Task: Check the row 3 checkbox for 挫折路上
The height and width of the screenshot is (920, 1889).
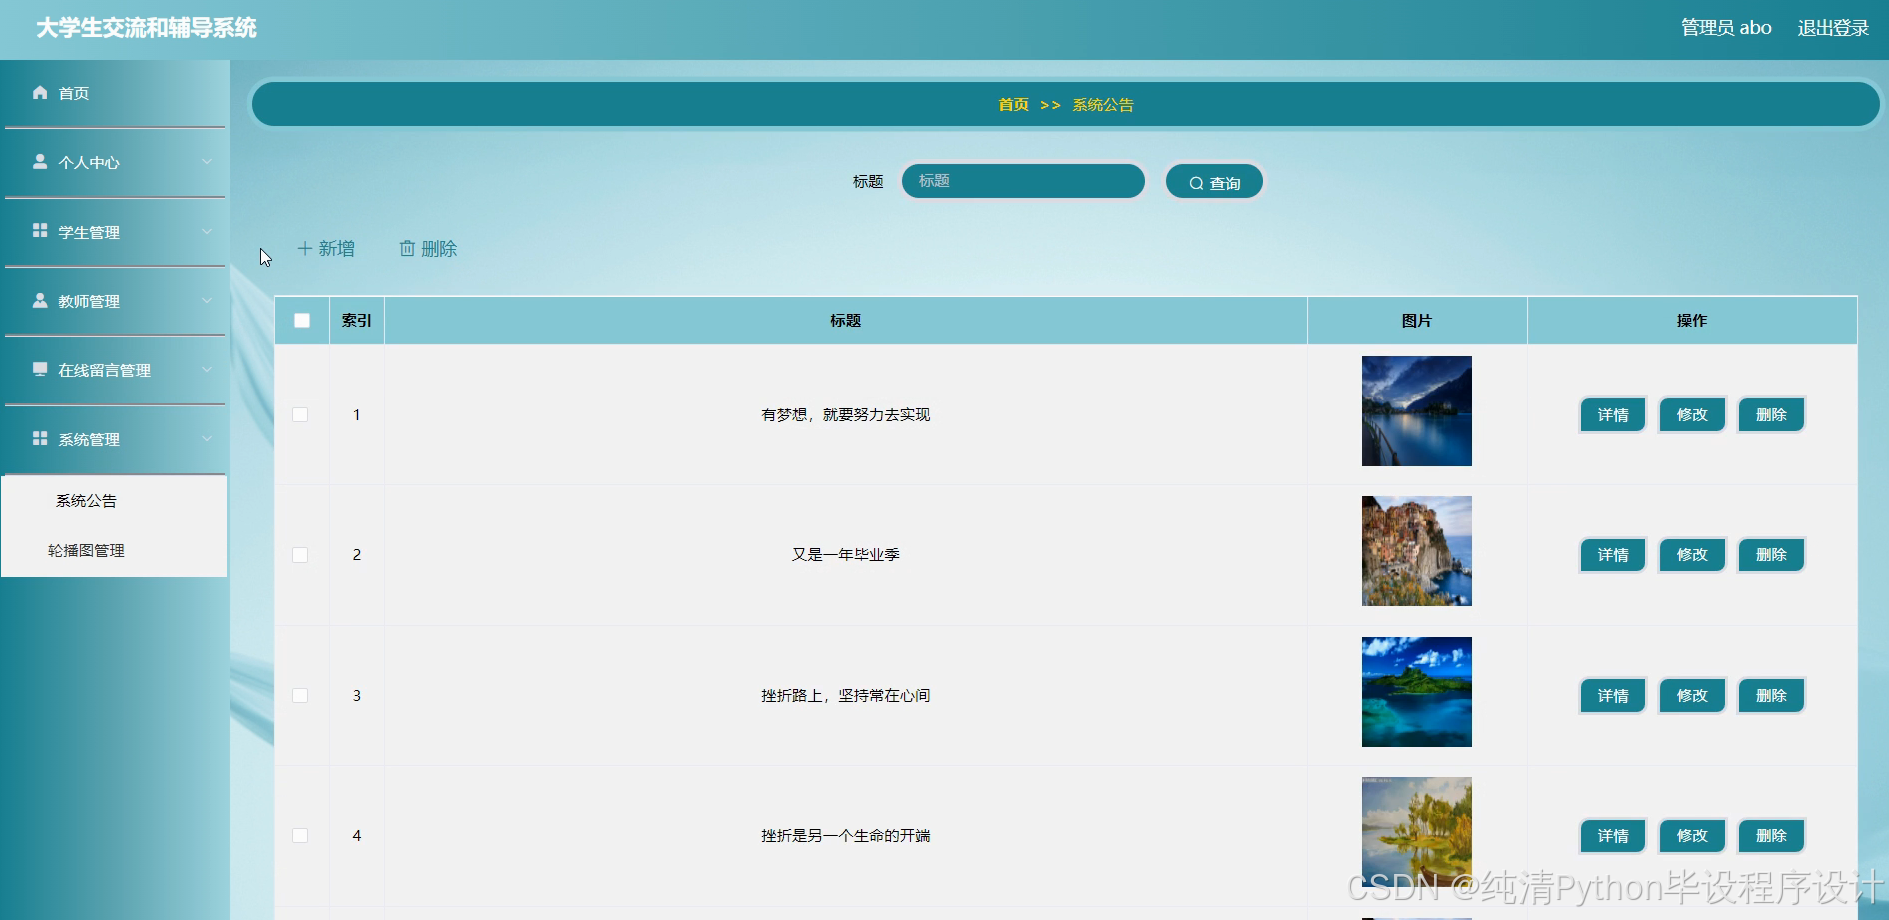Action: (300, 696)
